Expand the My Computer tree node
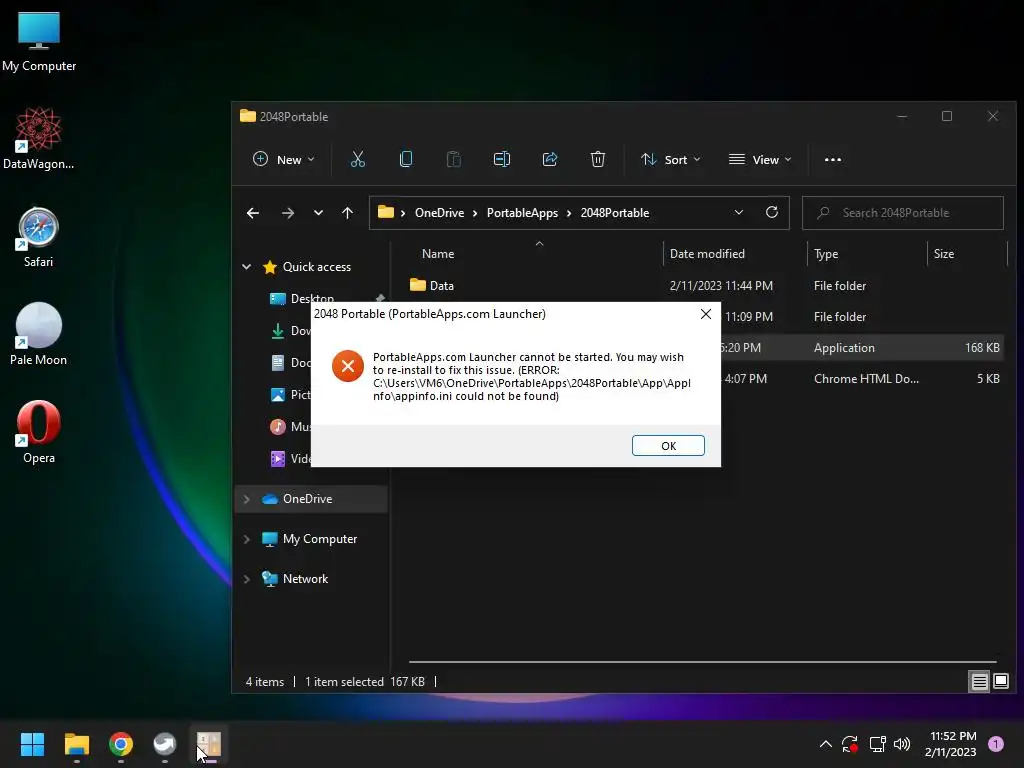 coord(247,539)
